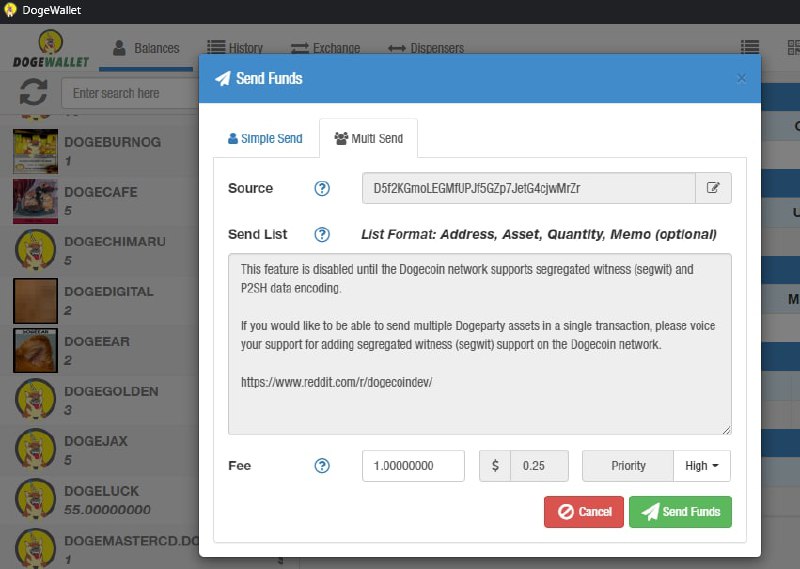This screenshot has width=800, height=569.
Task: Show help for the Send List
Action: click(x=322, y=235)
